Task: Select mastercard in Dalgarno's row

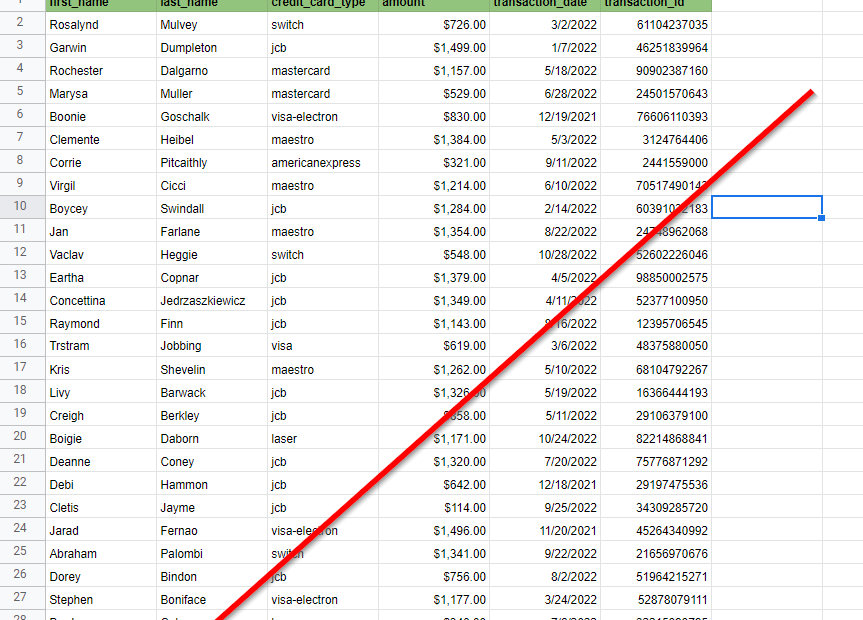Action: 323,70
